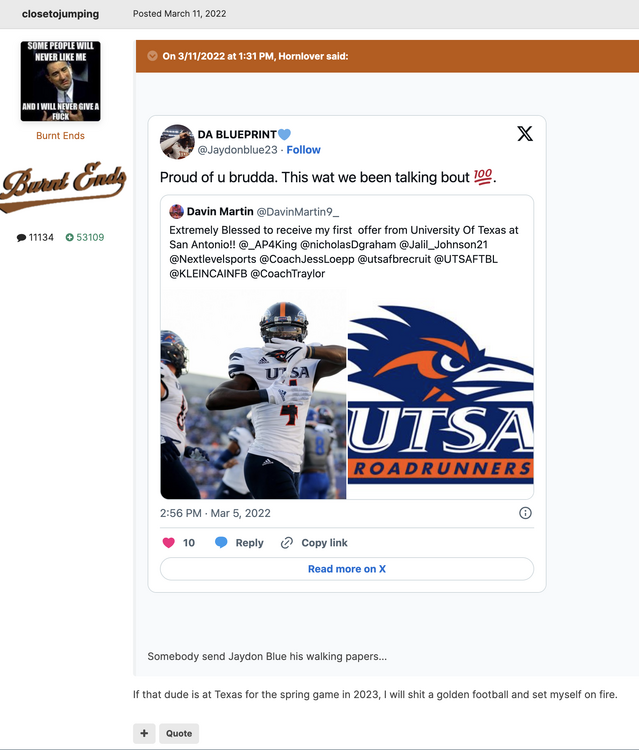Click the copy link chain icon

pos(286,542)
